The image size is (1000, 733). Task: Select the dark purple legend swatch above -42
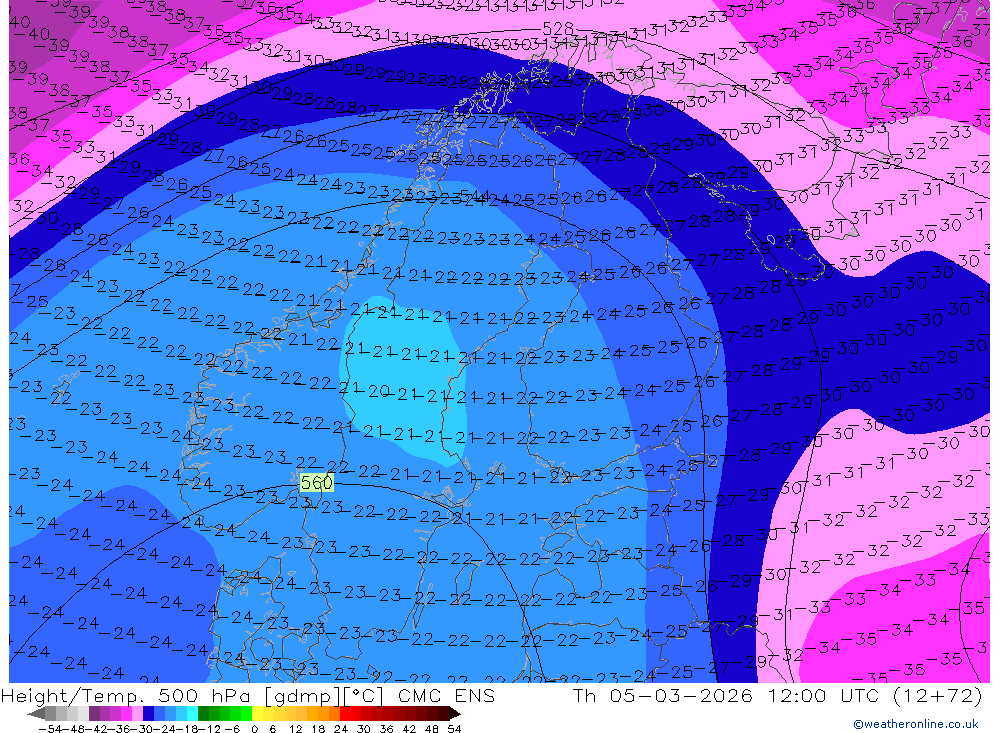coord(94,714)
